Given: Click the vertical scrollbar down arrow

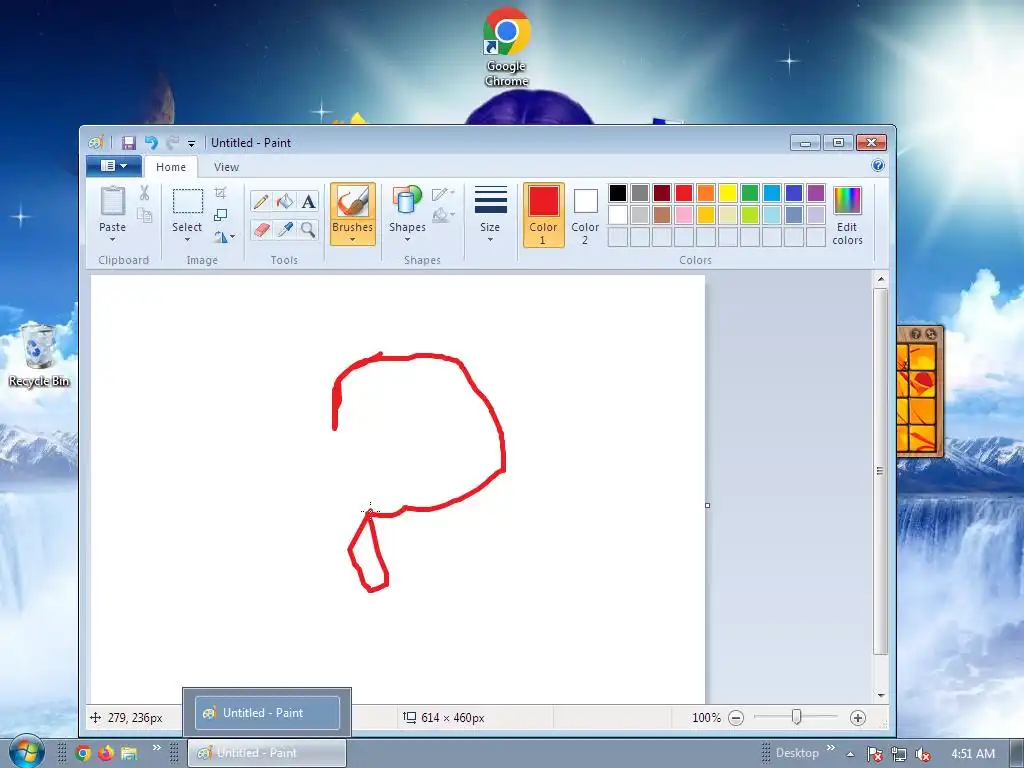Looking at the screenshot, I should (880, 696).
